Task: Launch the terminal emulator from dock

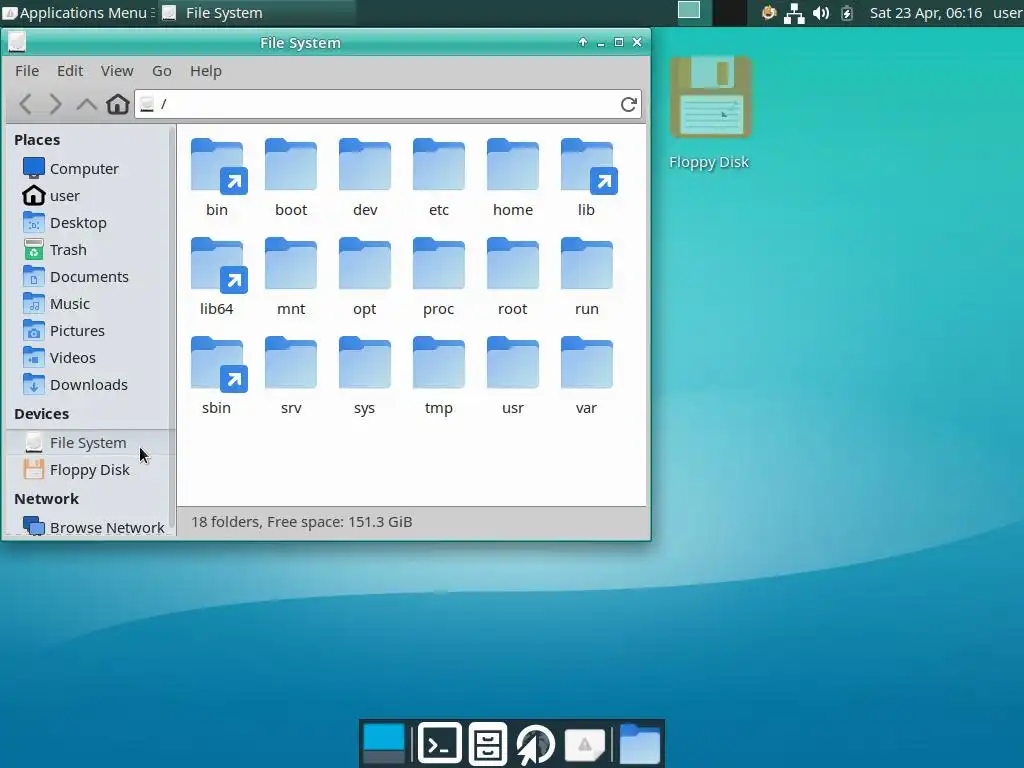Action: (x=439, y=743)
